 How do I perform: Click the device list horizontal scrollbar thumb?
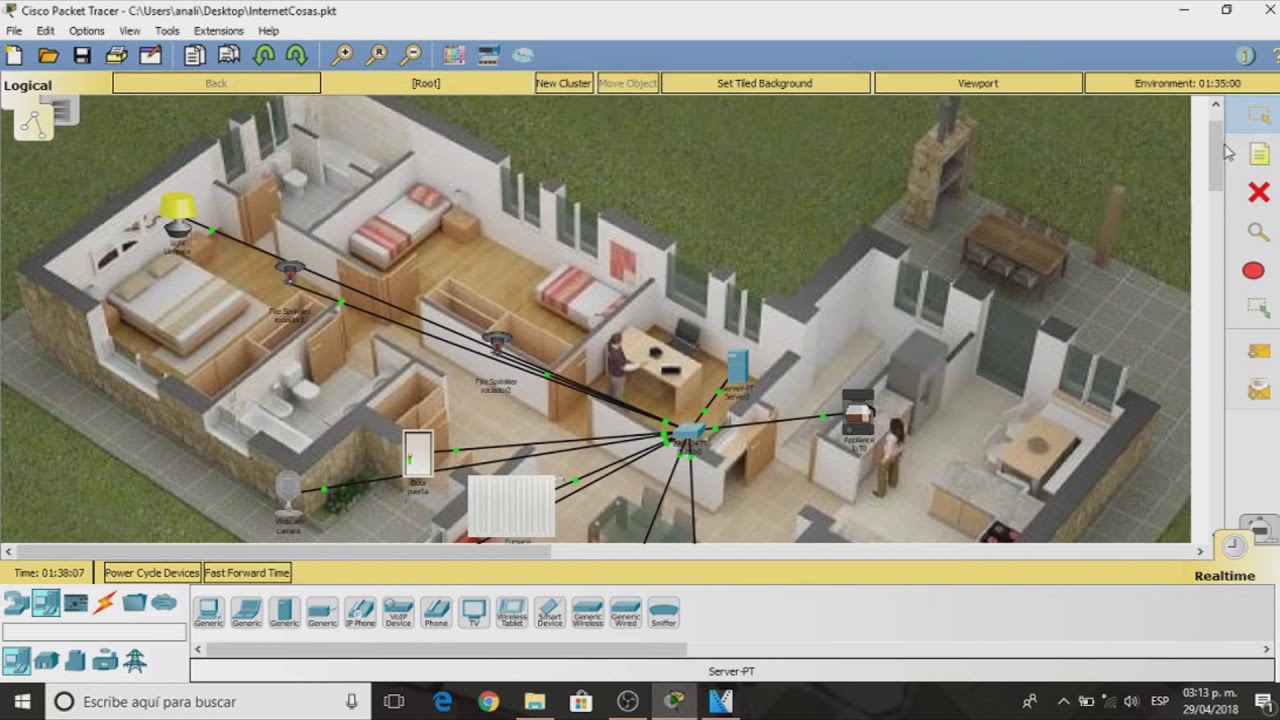[445, 649]
